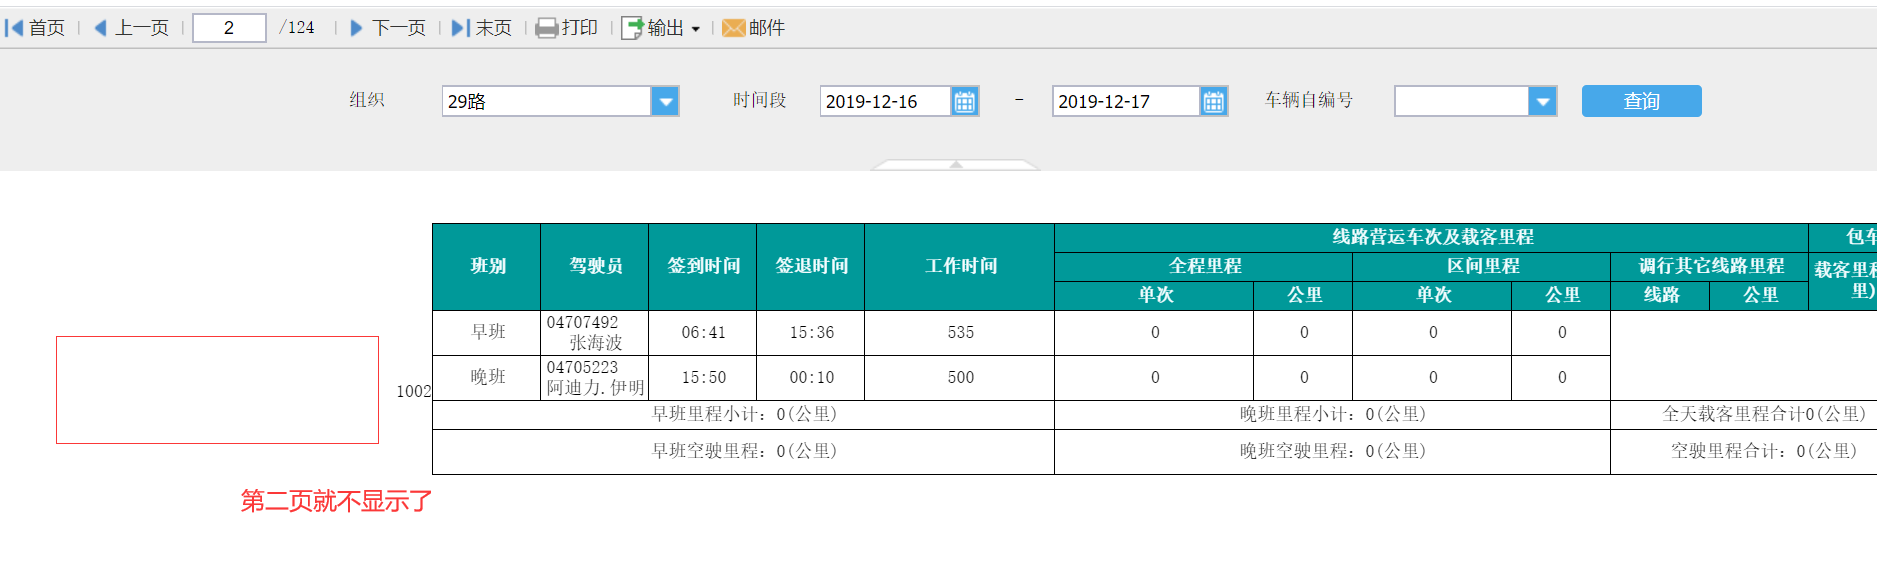
Task: Click driver cell 04707492 张海波
Action: 595,333
